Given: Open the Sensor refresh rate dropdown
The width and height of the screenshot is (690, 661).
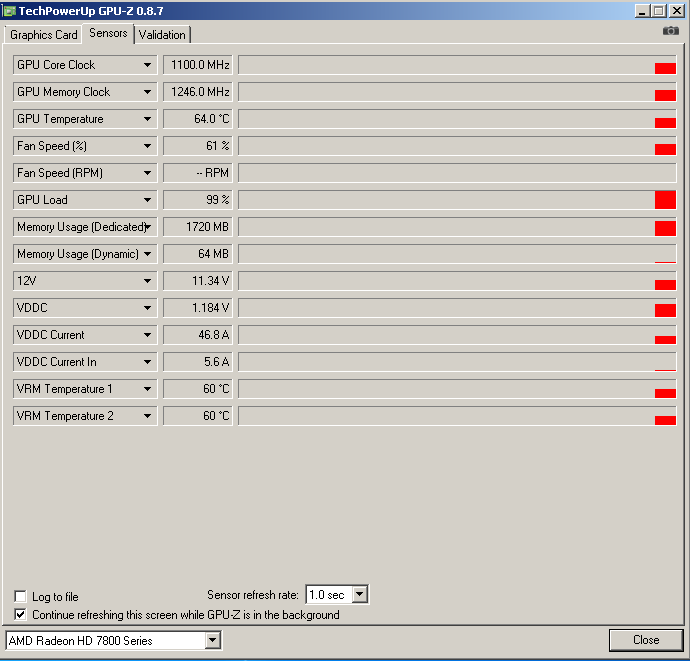Looking at the screenshot, I should pos(360,595).
